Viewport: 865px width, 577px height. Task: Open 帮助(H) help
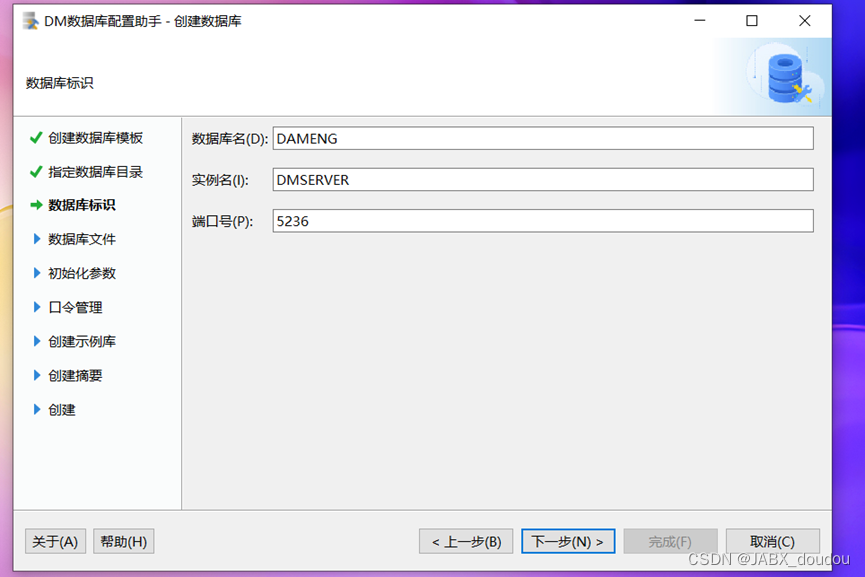point(124,542)
